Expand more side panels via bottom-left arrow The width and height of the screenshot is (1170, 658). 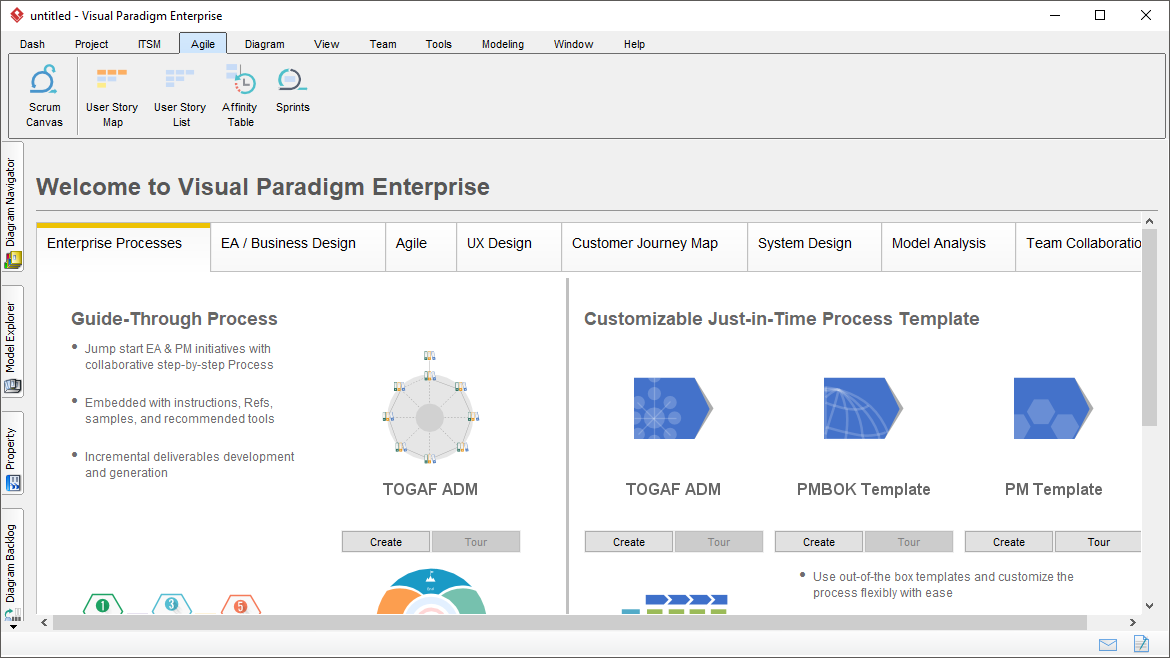coord(13,627)
